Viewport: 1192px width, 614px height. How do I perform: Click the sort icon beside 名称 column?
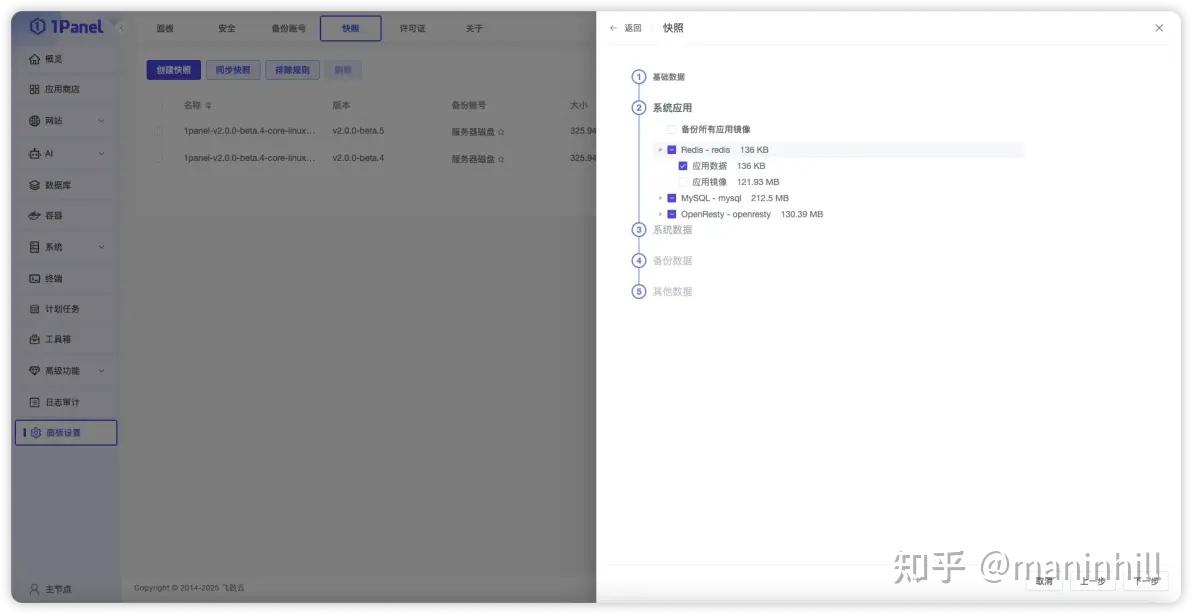208,106
